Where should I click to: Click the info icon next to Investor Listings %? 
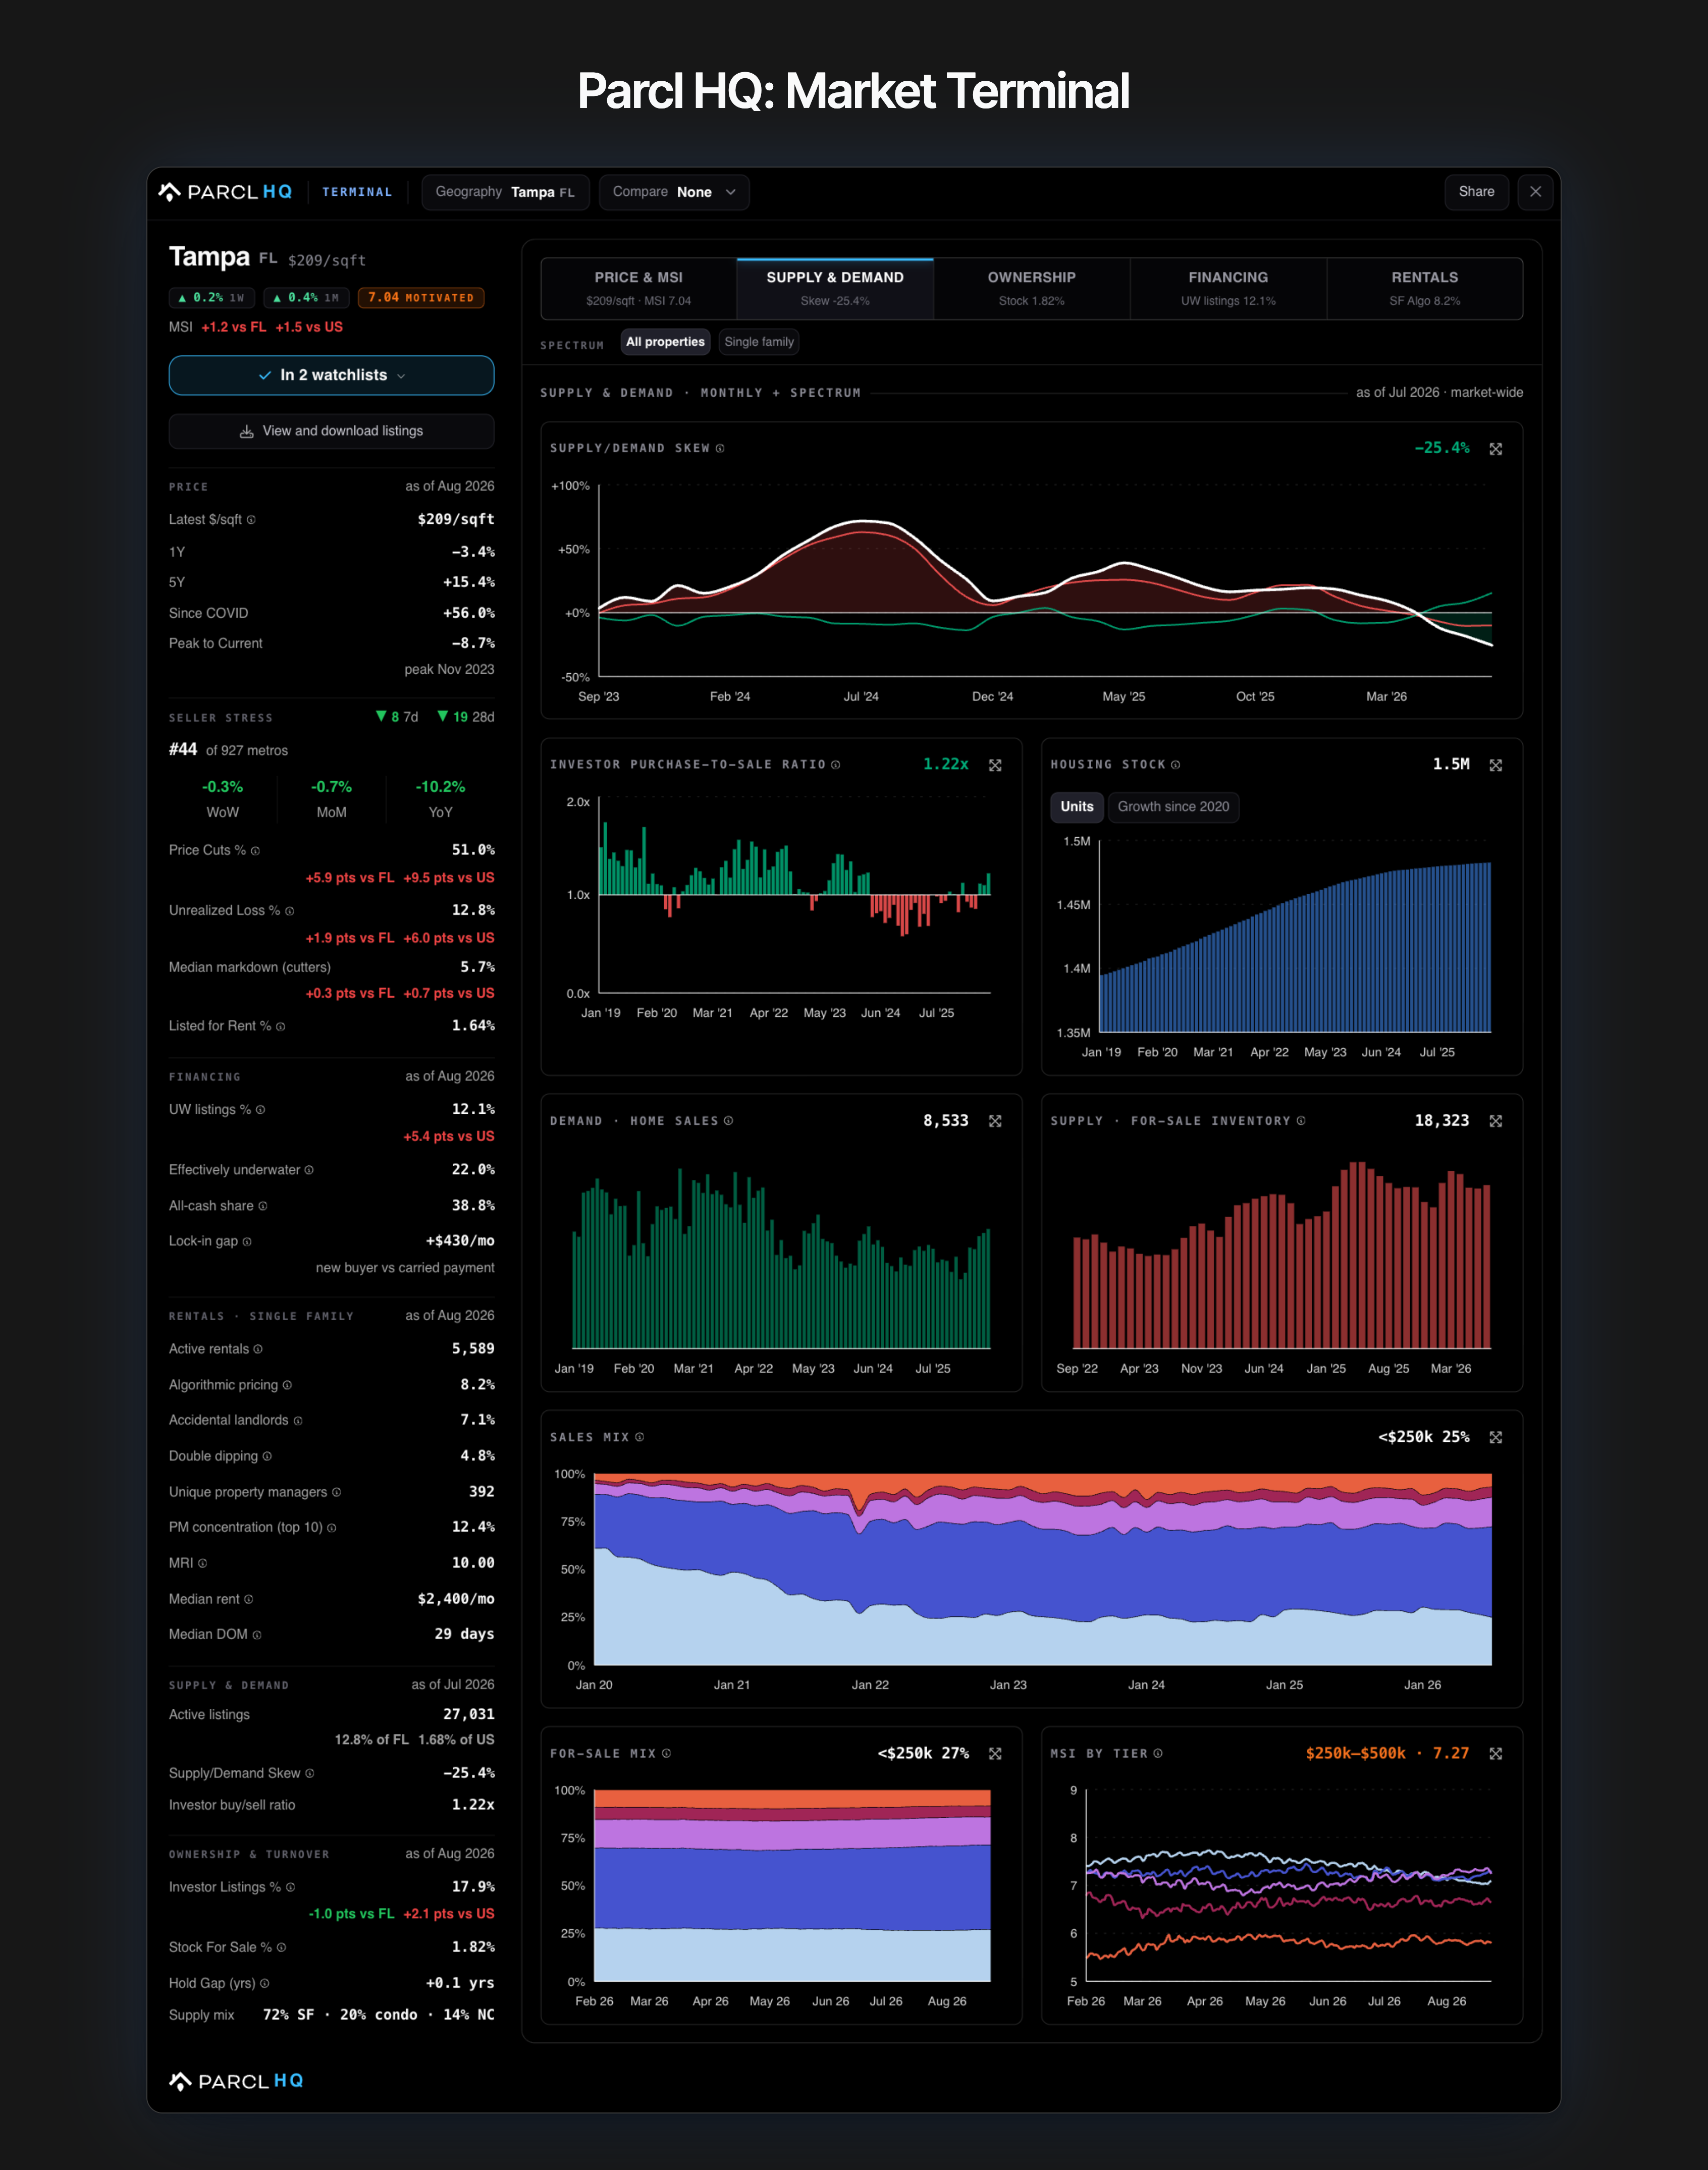tap(290, 1887)
